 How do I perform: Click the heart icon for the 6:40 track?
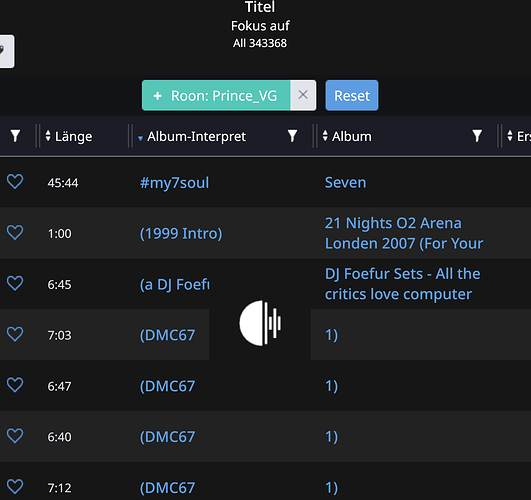coord(15,436)
